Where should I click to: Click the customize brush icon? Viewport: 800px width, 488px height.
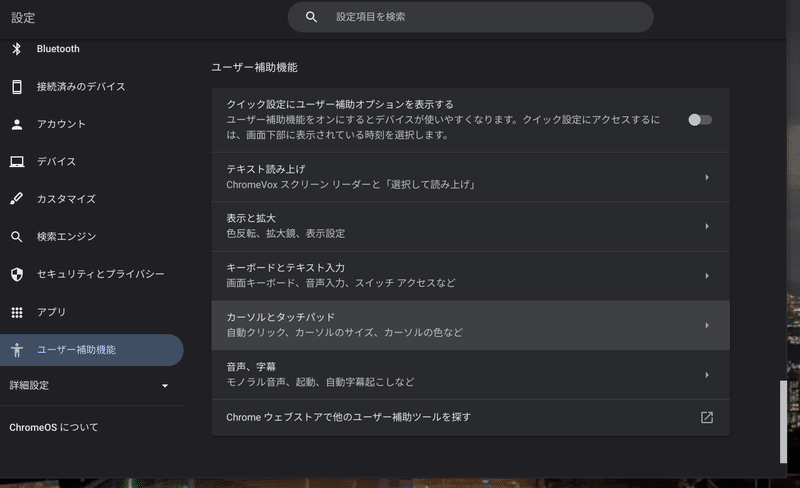[16, 199]
